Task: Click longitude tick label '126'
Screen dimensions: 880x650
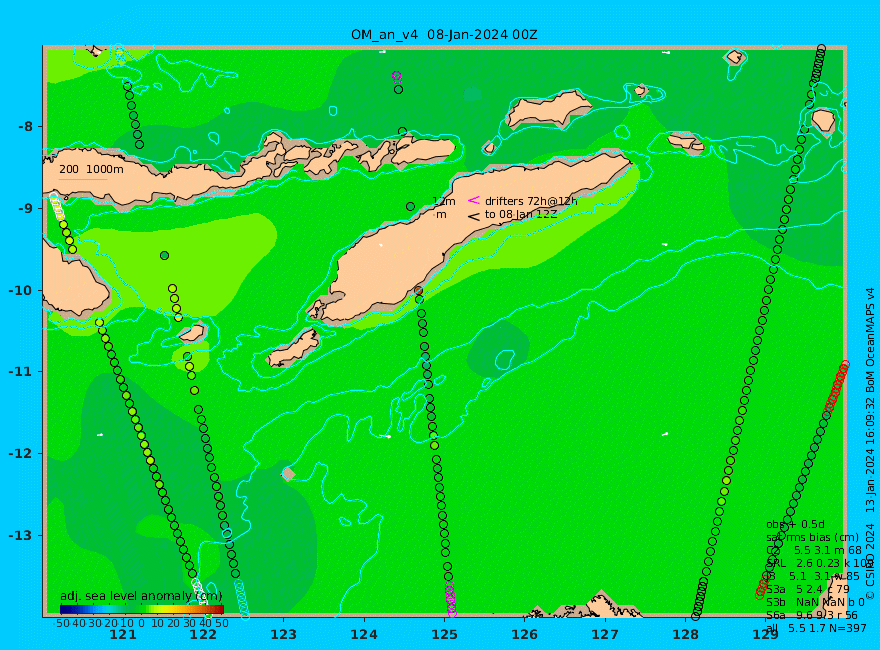Action: point(525,635)
